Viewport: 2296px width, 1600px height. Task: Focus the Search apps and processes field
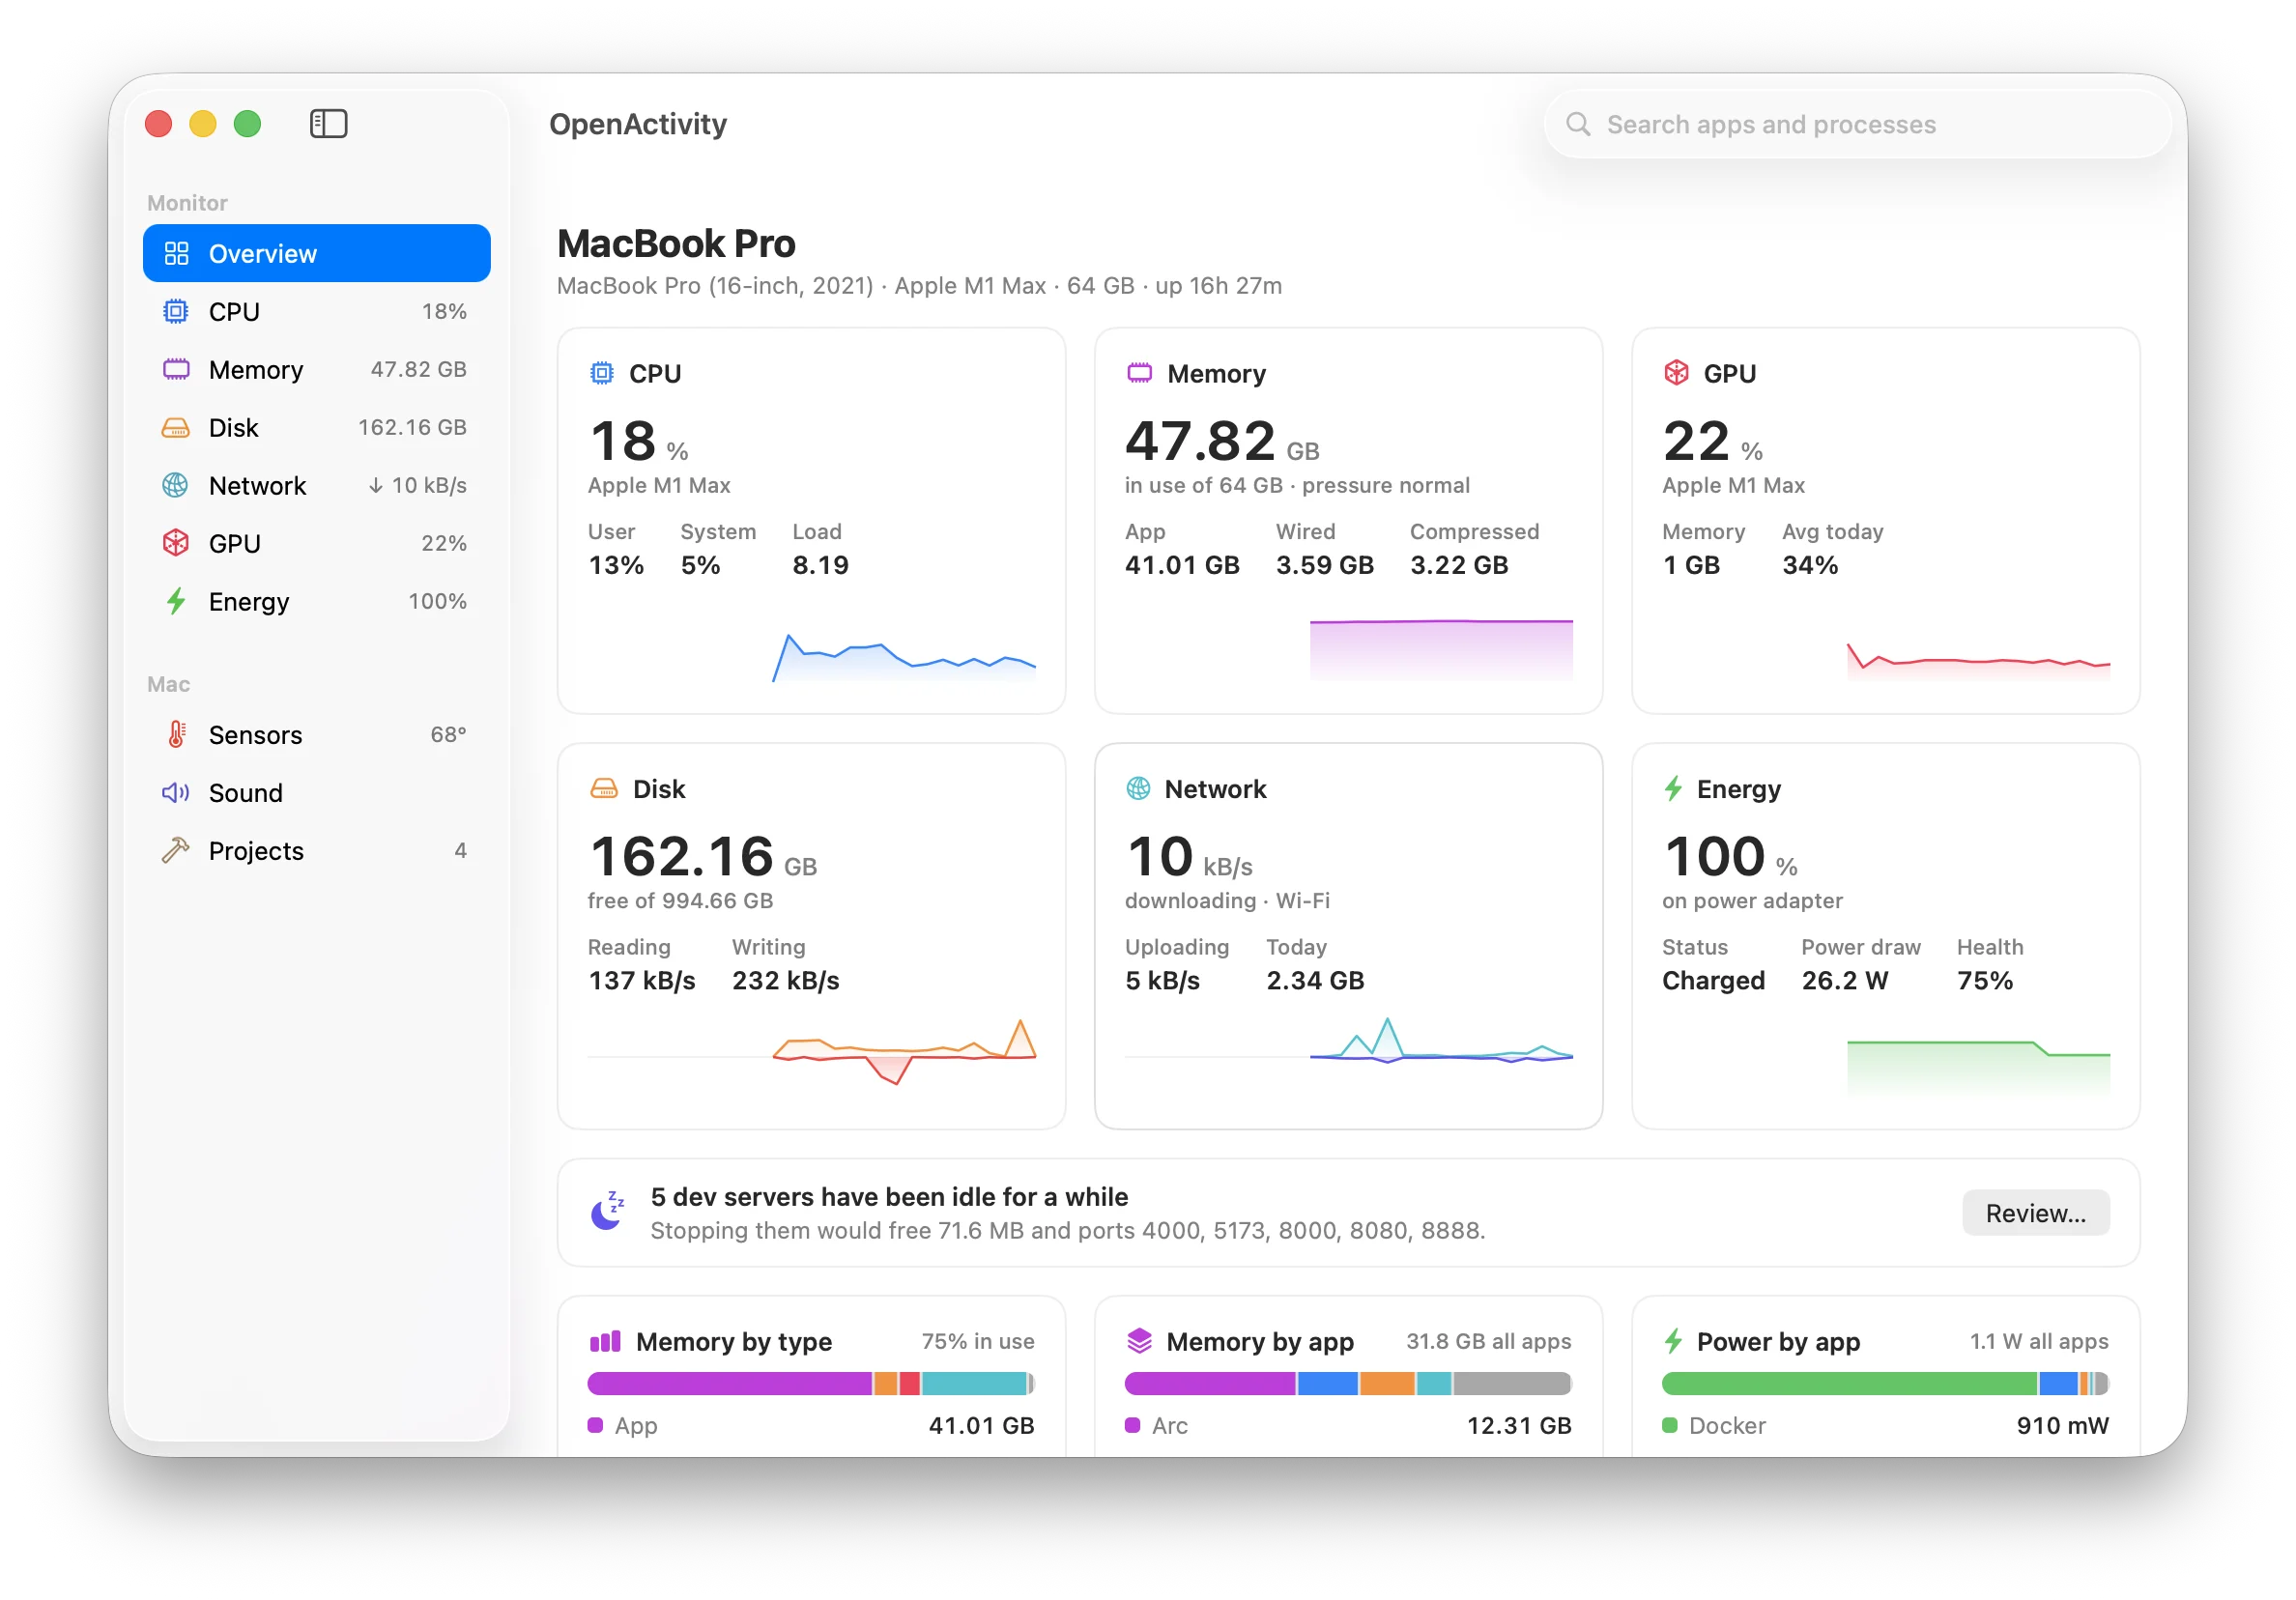click(x=1857, y=124)
